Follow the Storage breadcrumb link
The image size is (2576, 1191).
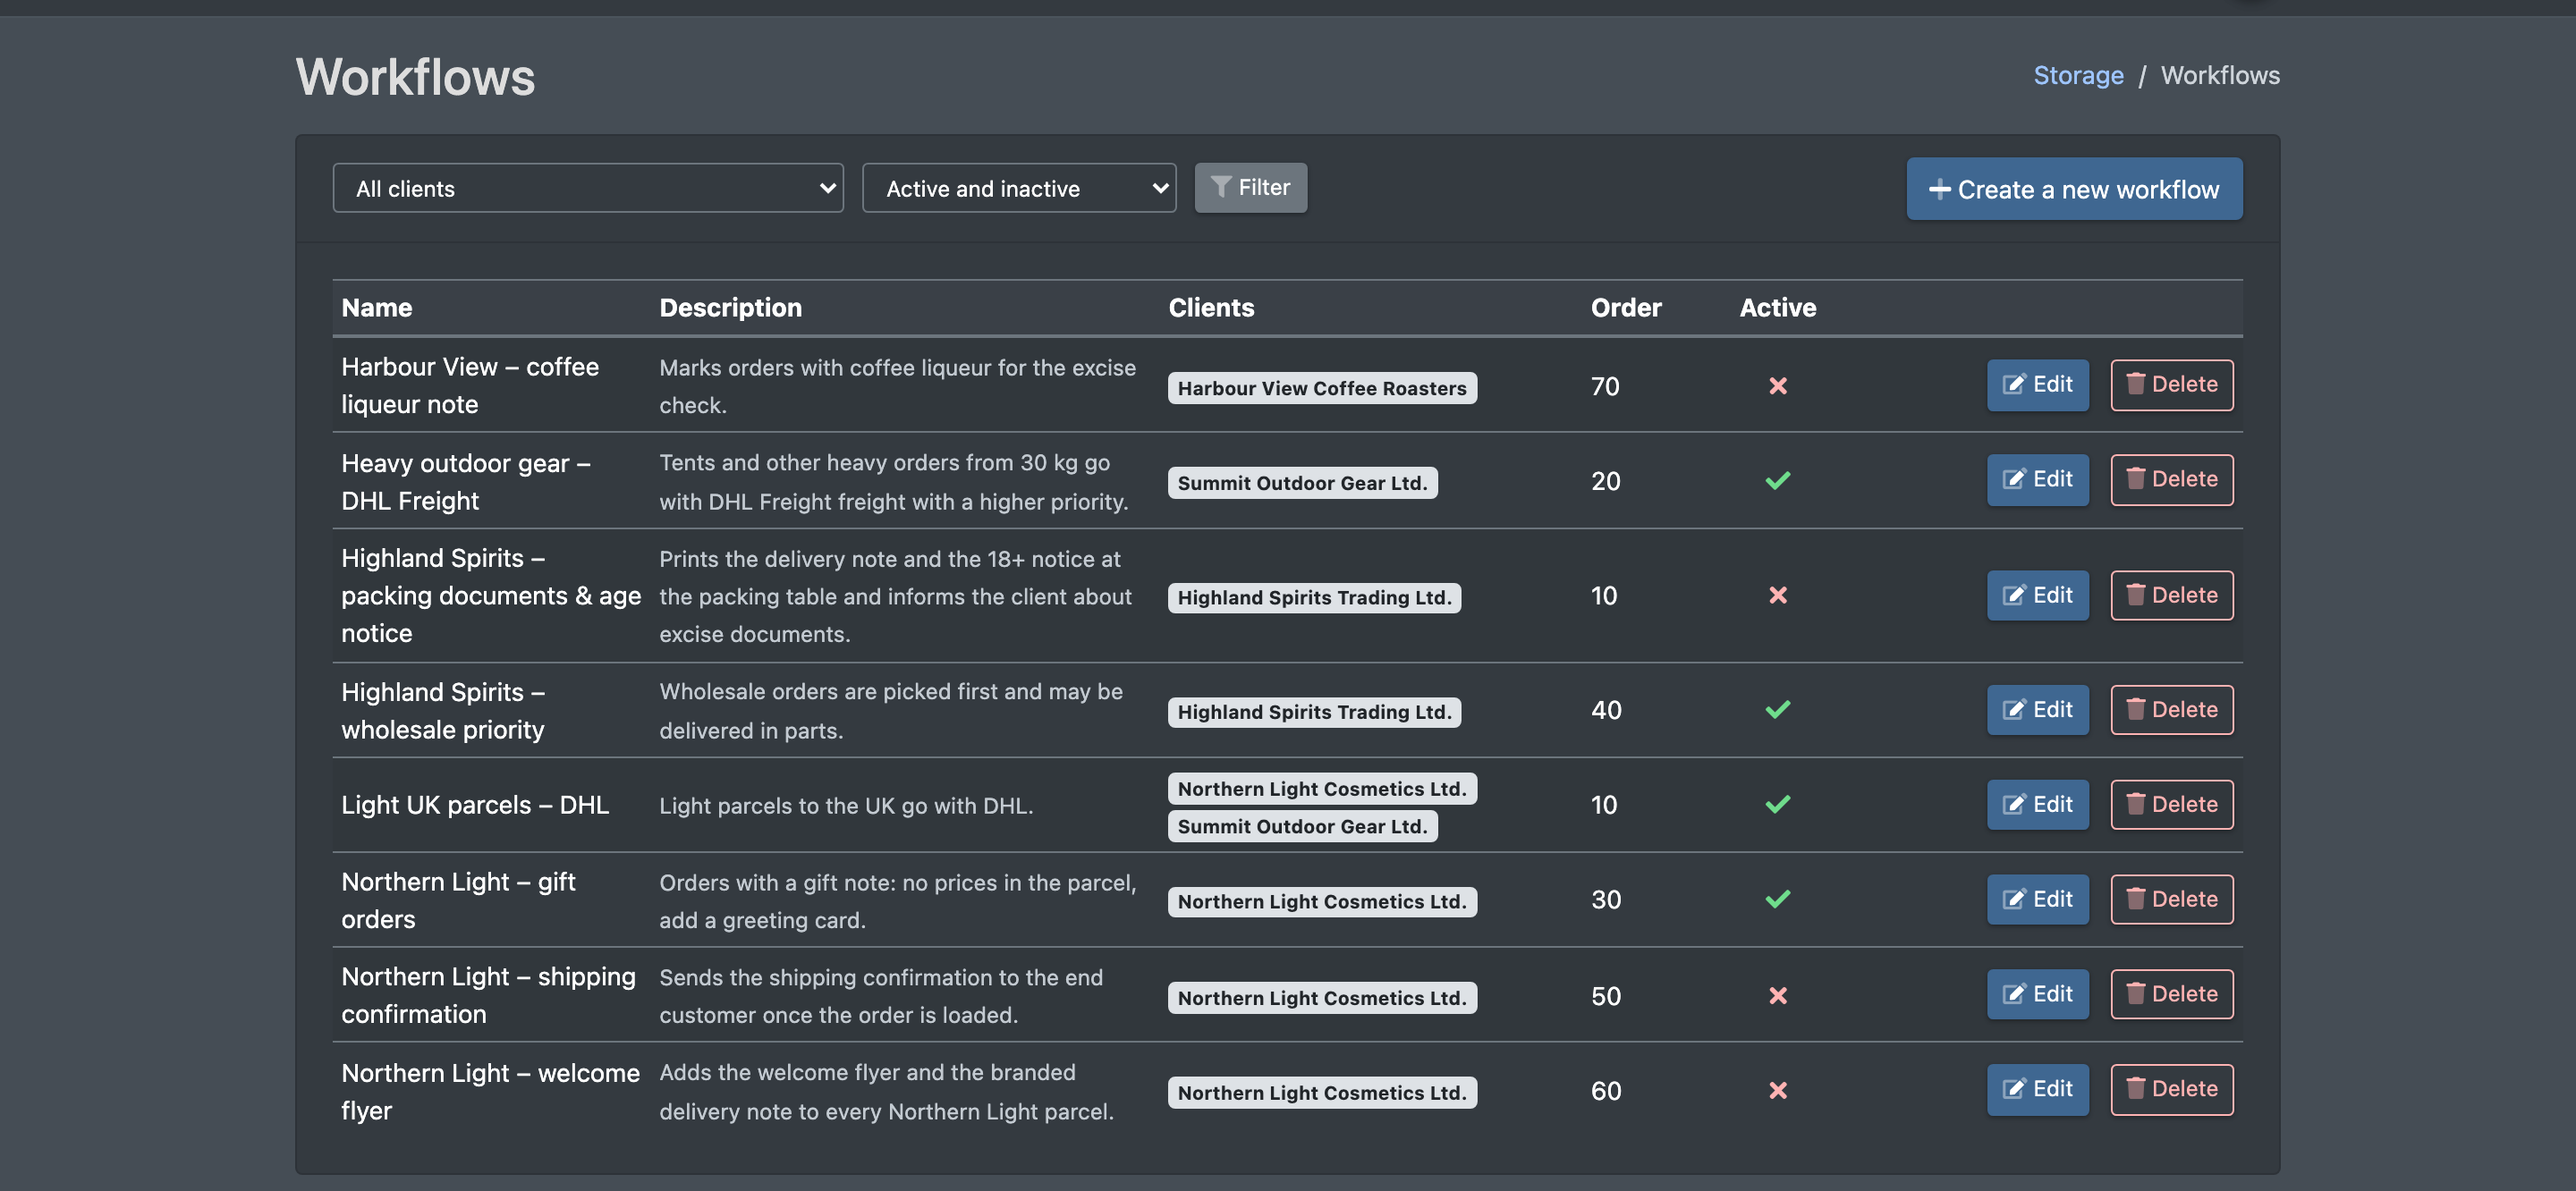(2078, 75)
